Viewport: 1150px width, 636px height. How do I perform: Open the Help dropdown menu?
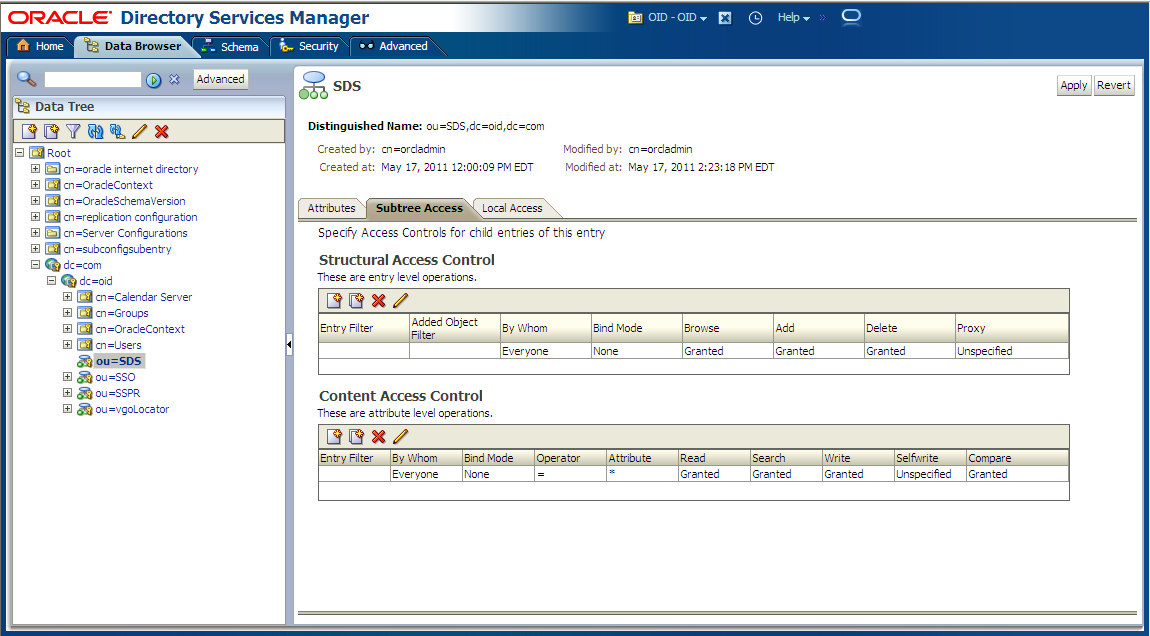(x=794, y=18)
